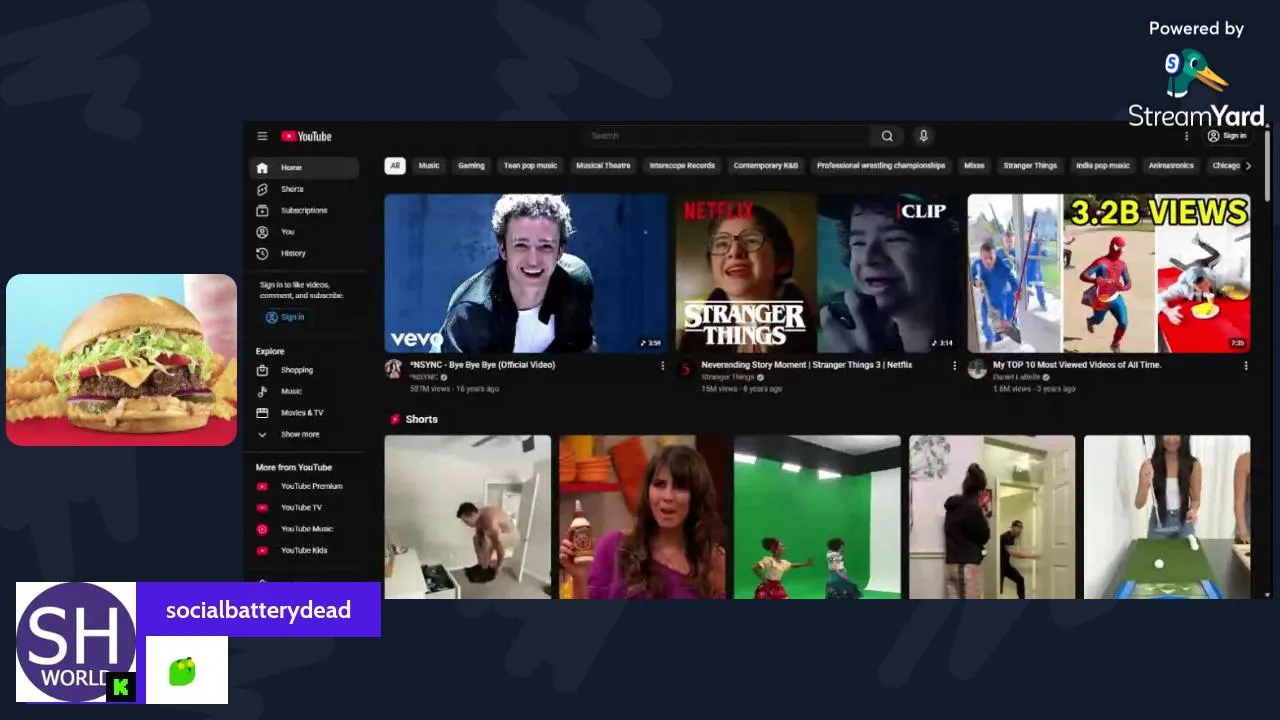Screen dimensions: 1280x720
Task: Open the mini pool table Short
Action: point(1167,517)
